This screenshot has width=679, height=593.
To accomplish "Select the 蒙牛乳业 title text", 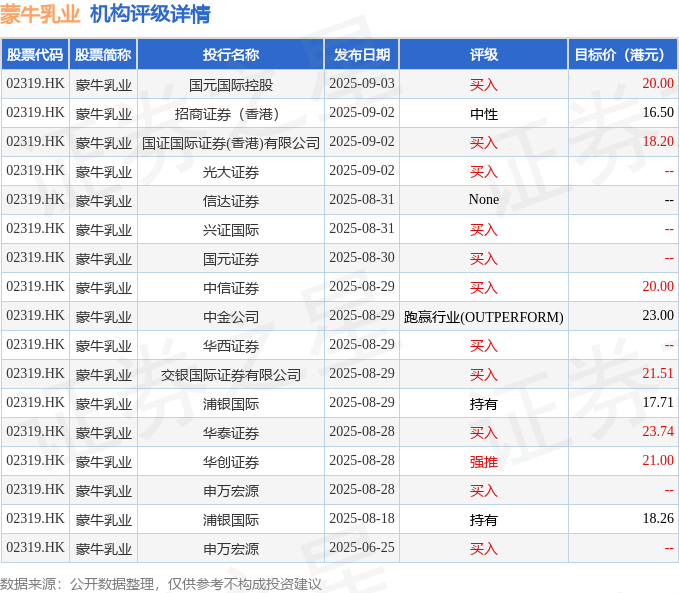I will 40,14.
